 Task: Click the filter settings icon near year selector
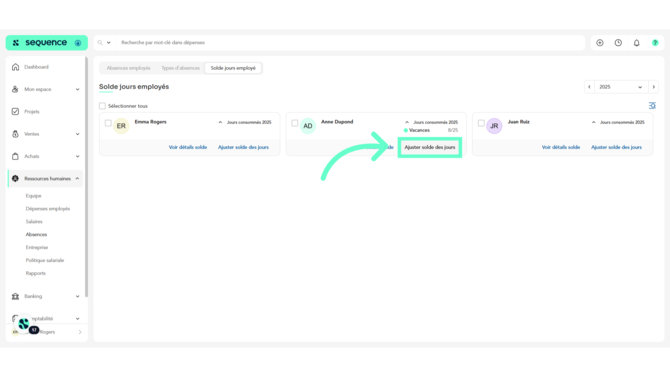click(x=652, y=106)
